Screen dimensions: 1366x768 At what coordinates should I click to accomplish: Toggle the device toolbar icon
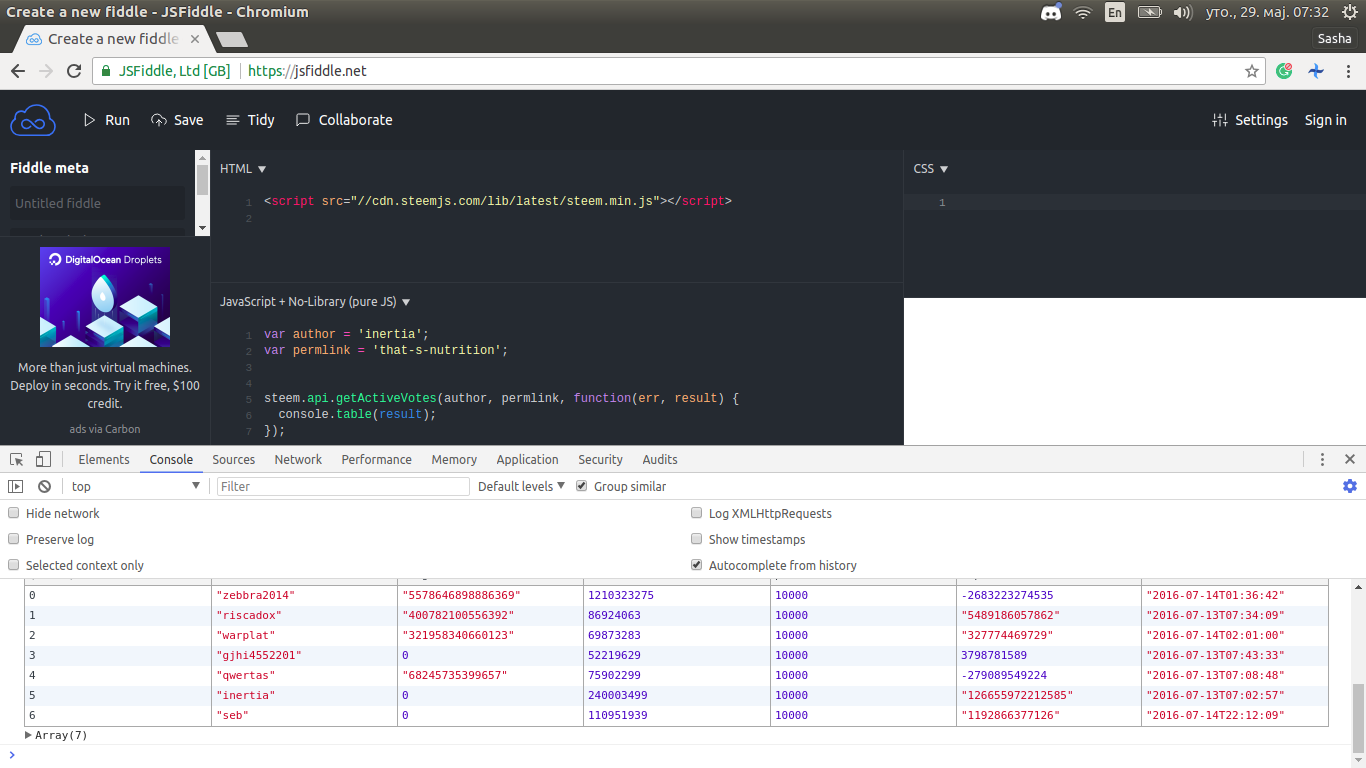point(43,459)
